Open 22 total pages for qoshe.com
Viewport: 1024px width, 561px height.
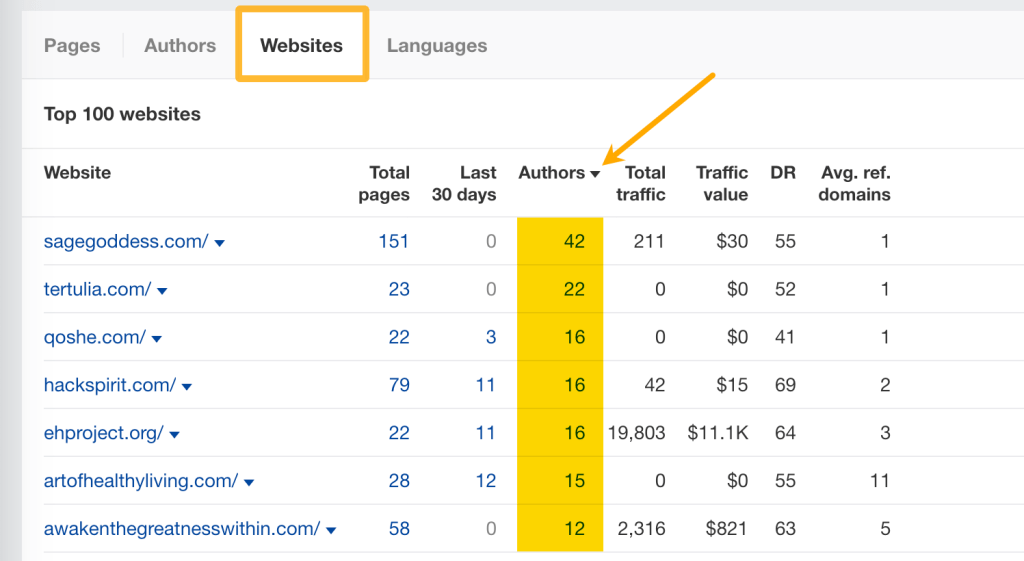(399, 337)
